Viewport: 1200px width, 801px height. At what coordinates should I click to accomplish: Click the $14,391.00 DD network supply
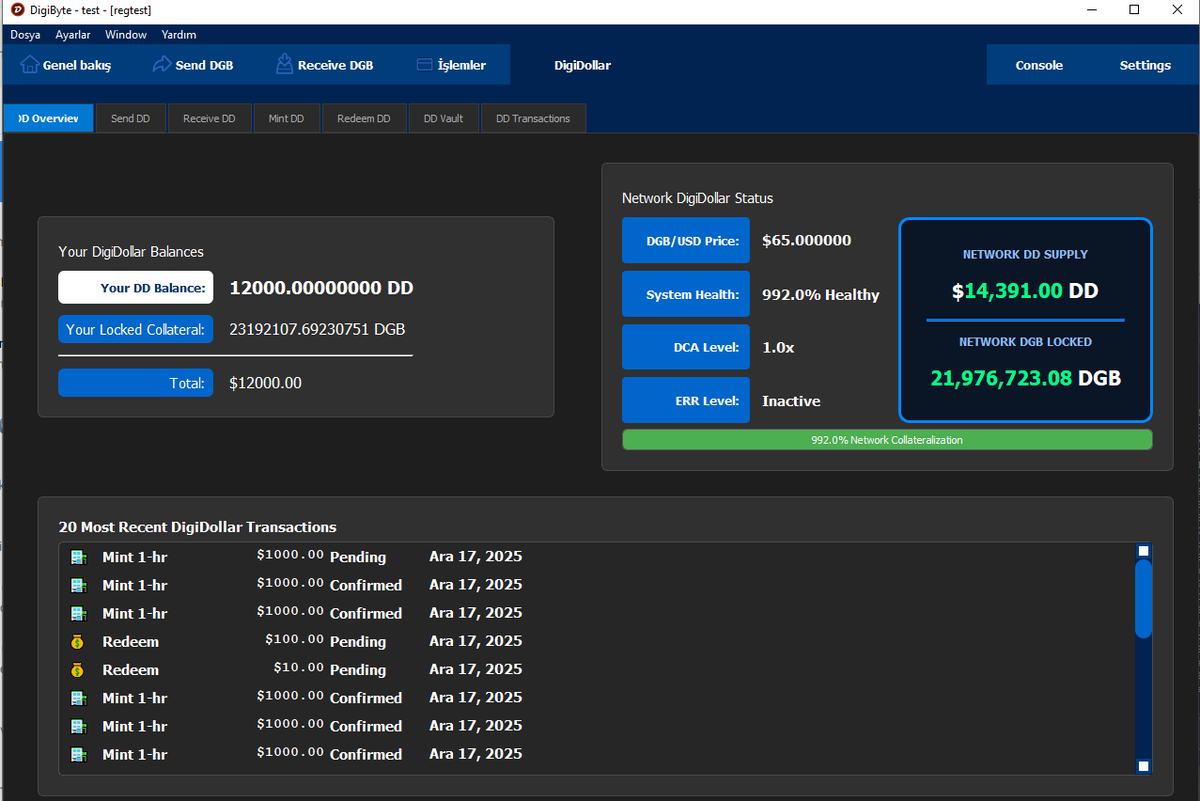1025,291
